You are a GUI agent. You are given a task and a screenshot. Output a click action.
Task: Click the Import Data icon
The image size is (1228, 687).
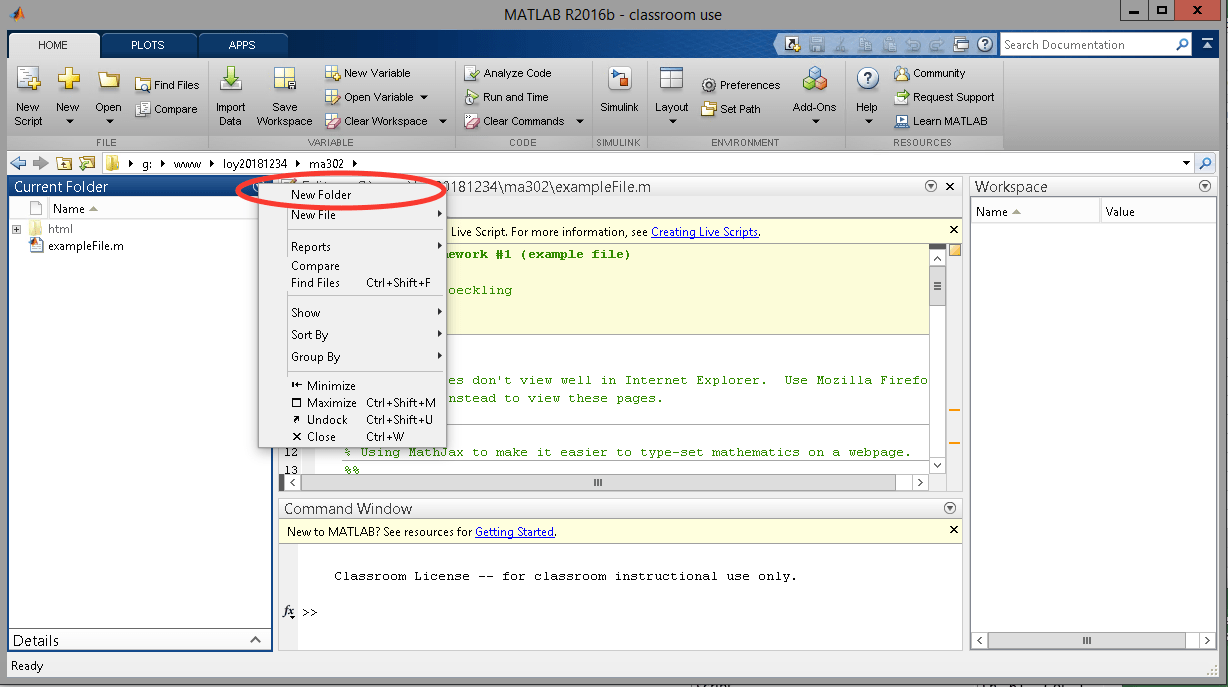pyautogui.click(x=230, y=80)
